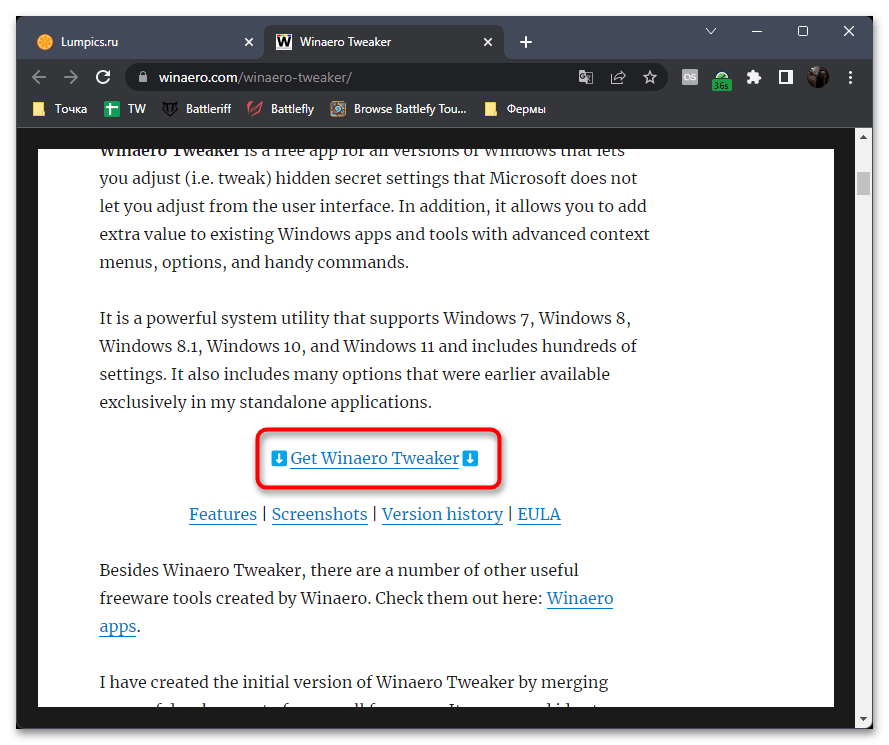Open the Features link
This screenshot has height=745, width=889.
click(x=223, y=514)
